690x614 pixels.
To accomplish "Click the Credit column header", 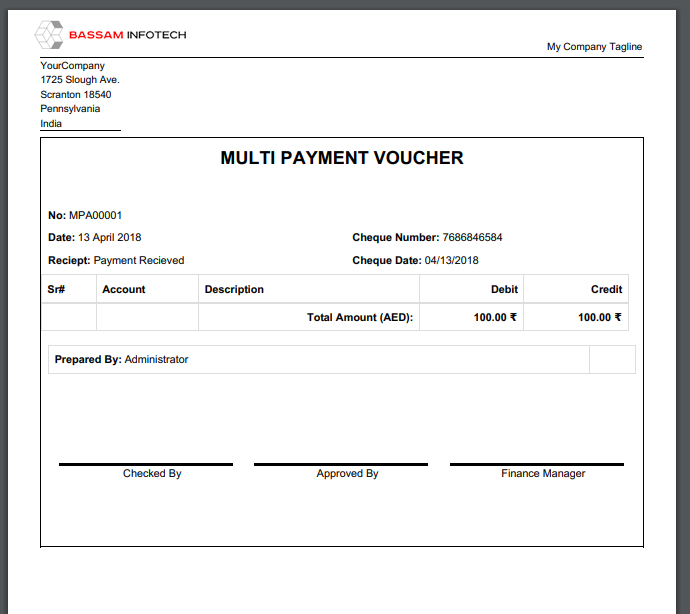I will 606,289.
